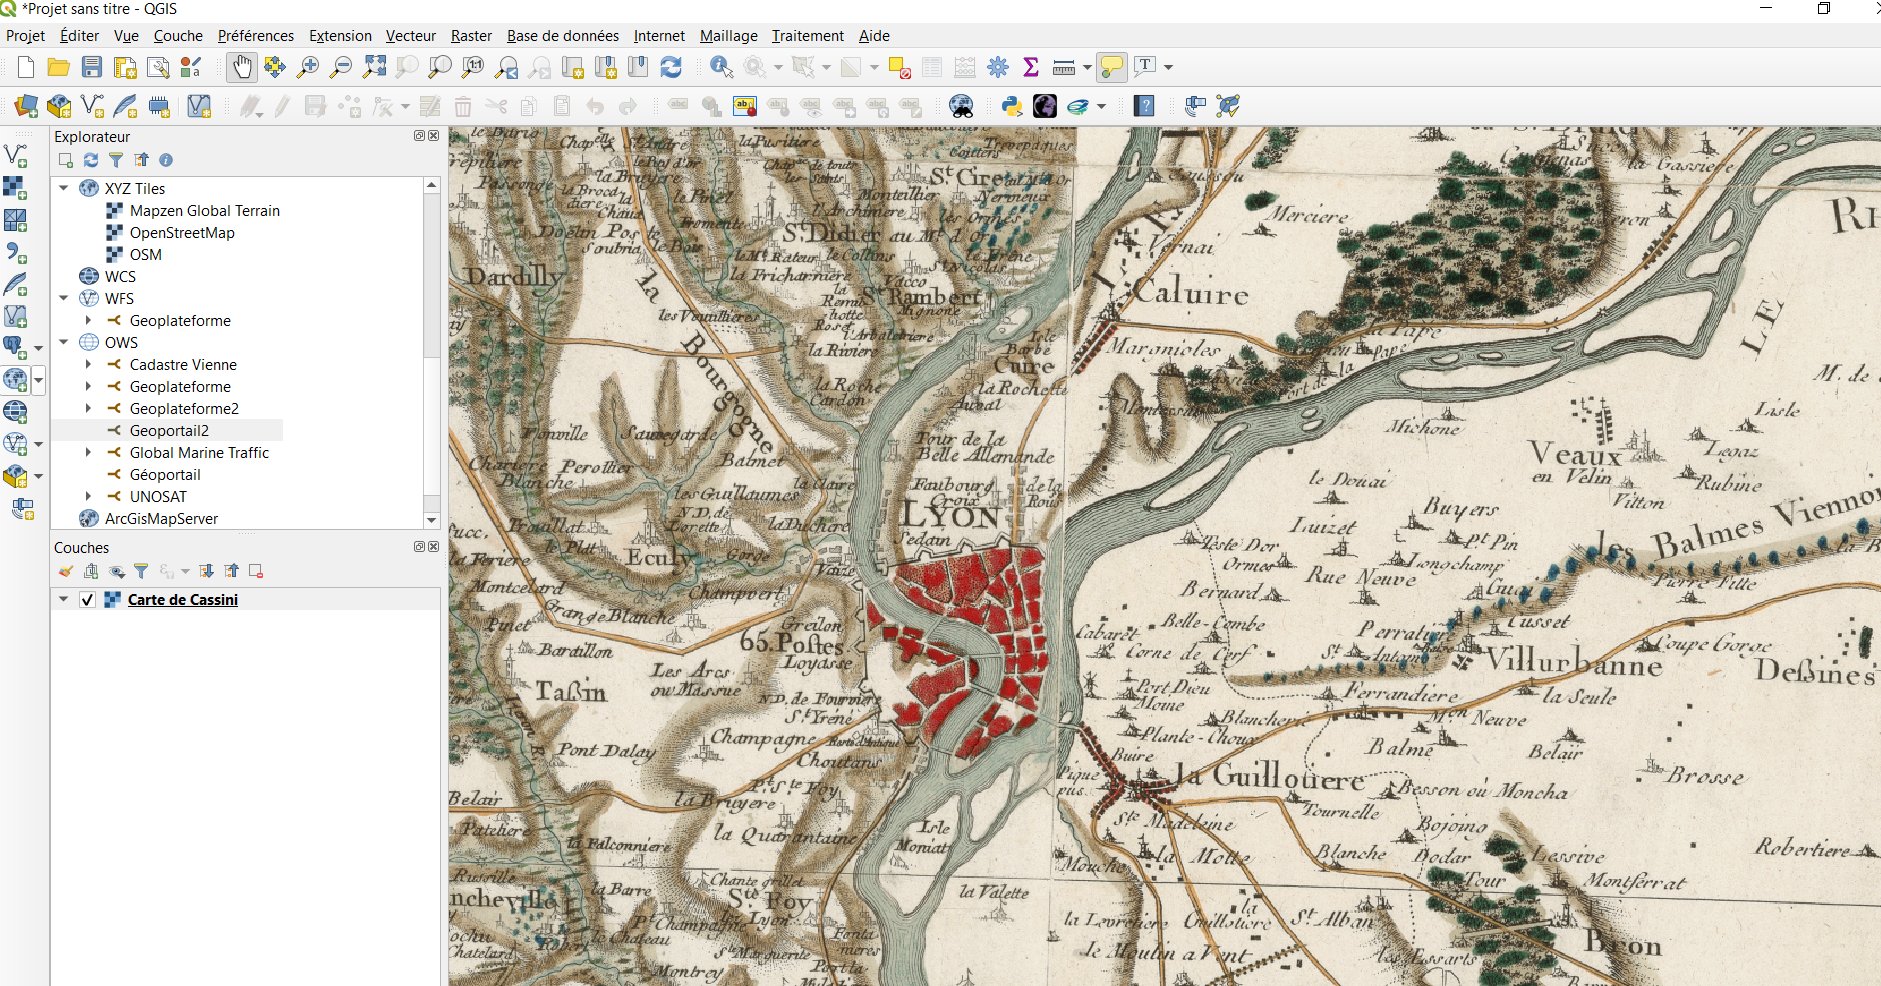Activate the Measure ruler tool
Viewport: 1881px width, 986px height.
coord(1064,67)
